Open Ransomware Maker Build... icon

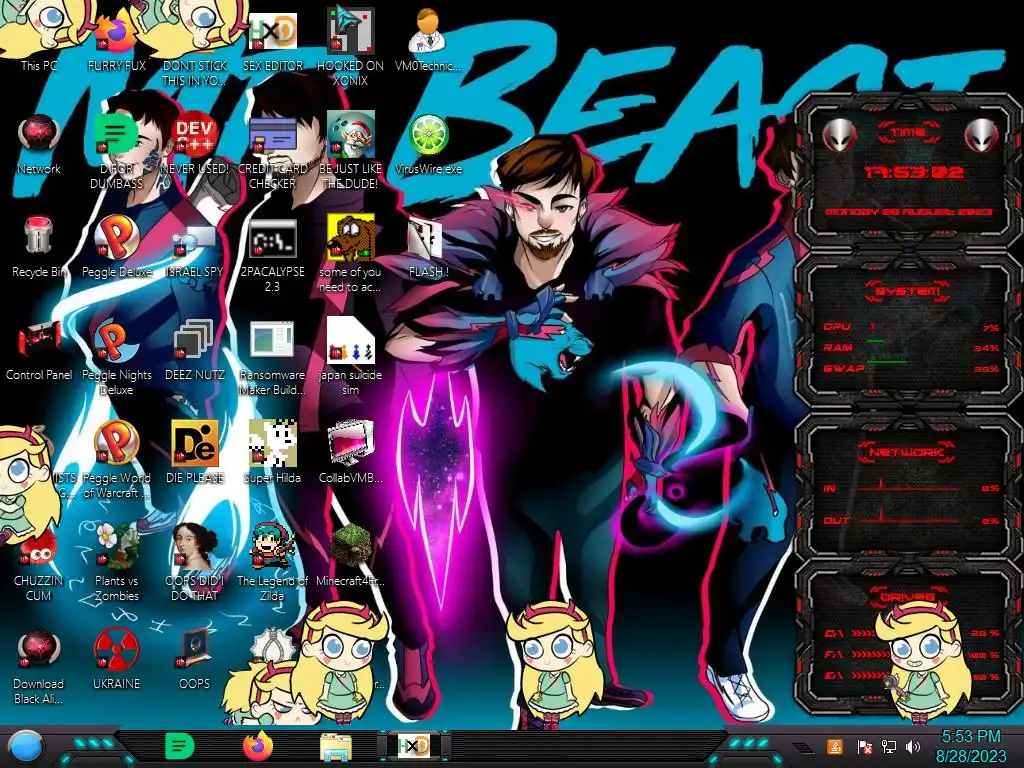coord(273,358)
